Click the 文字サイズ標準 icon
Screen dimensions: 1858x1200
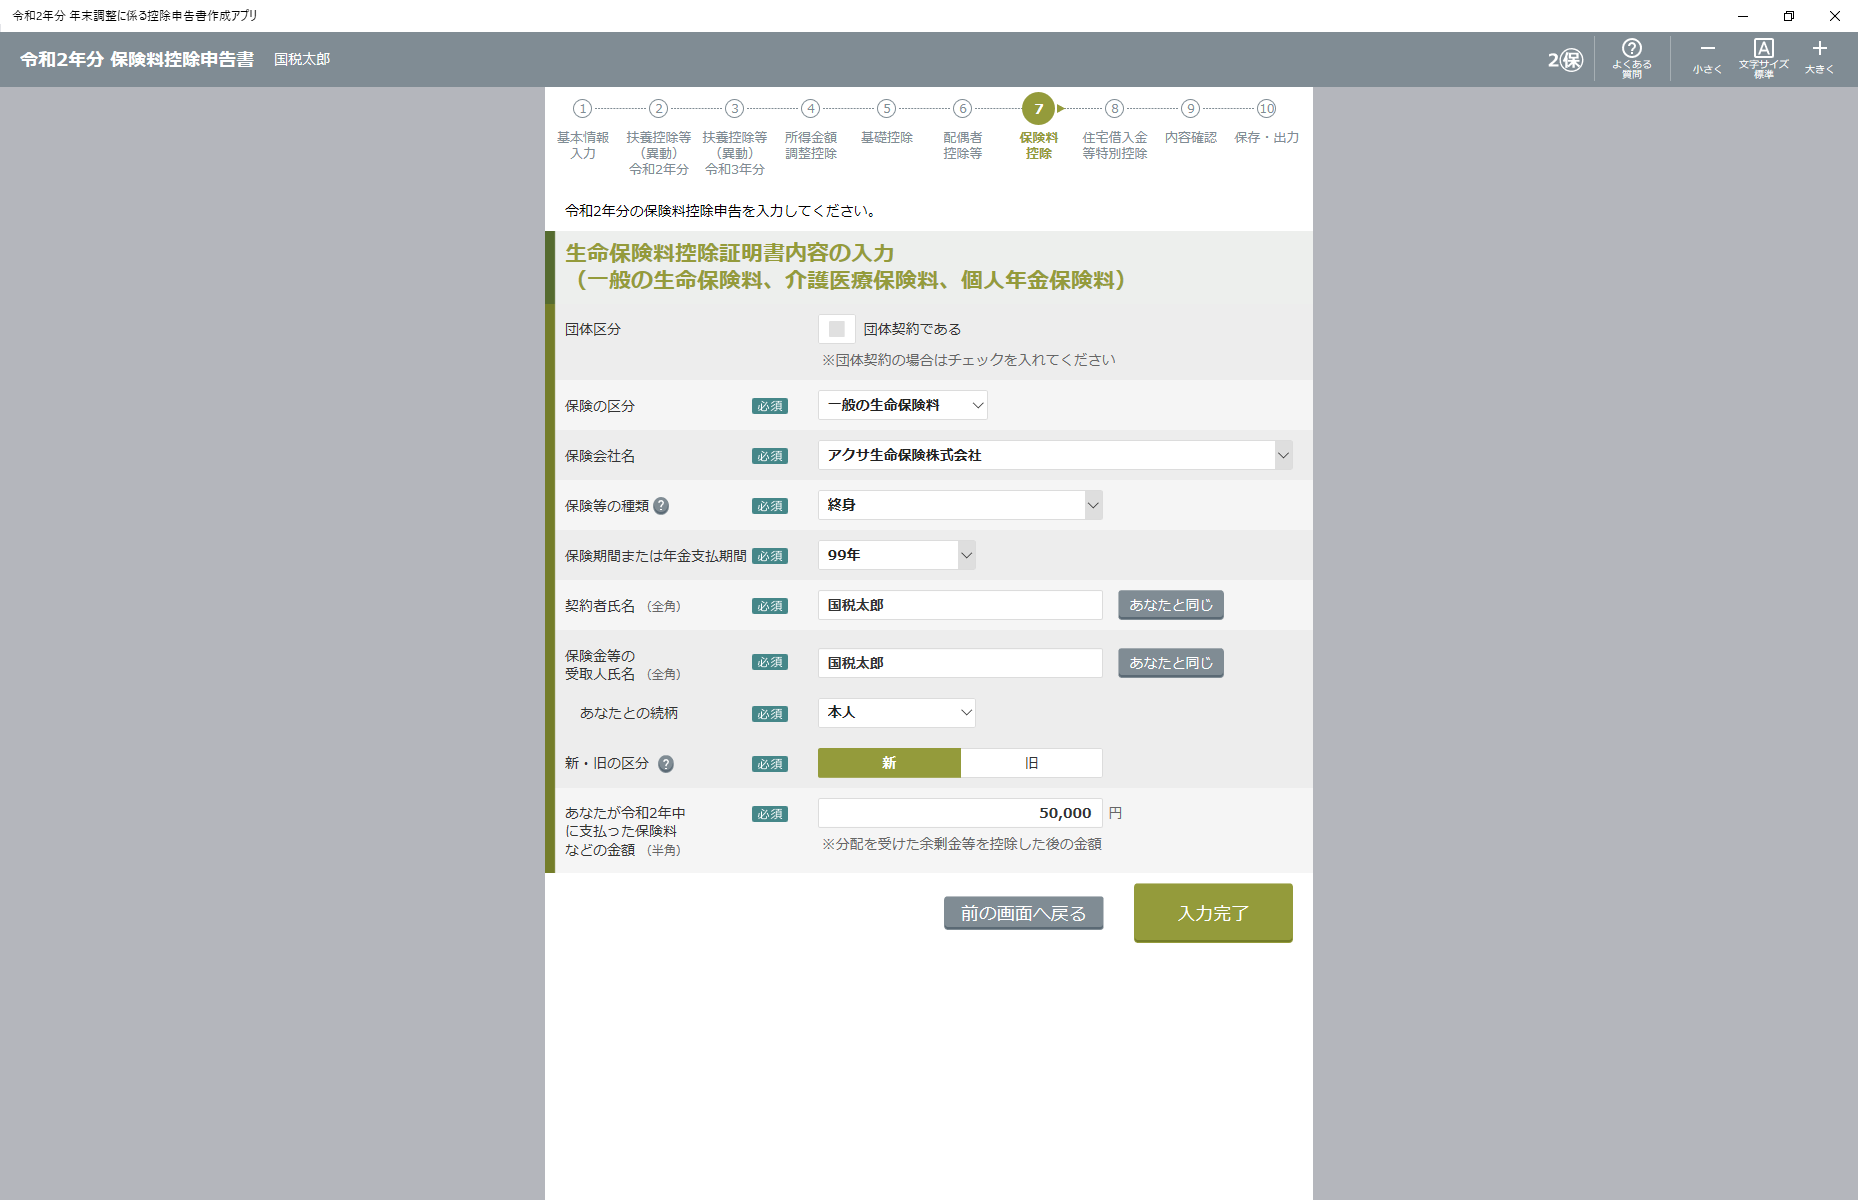pos(1763,58)
